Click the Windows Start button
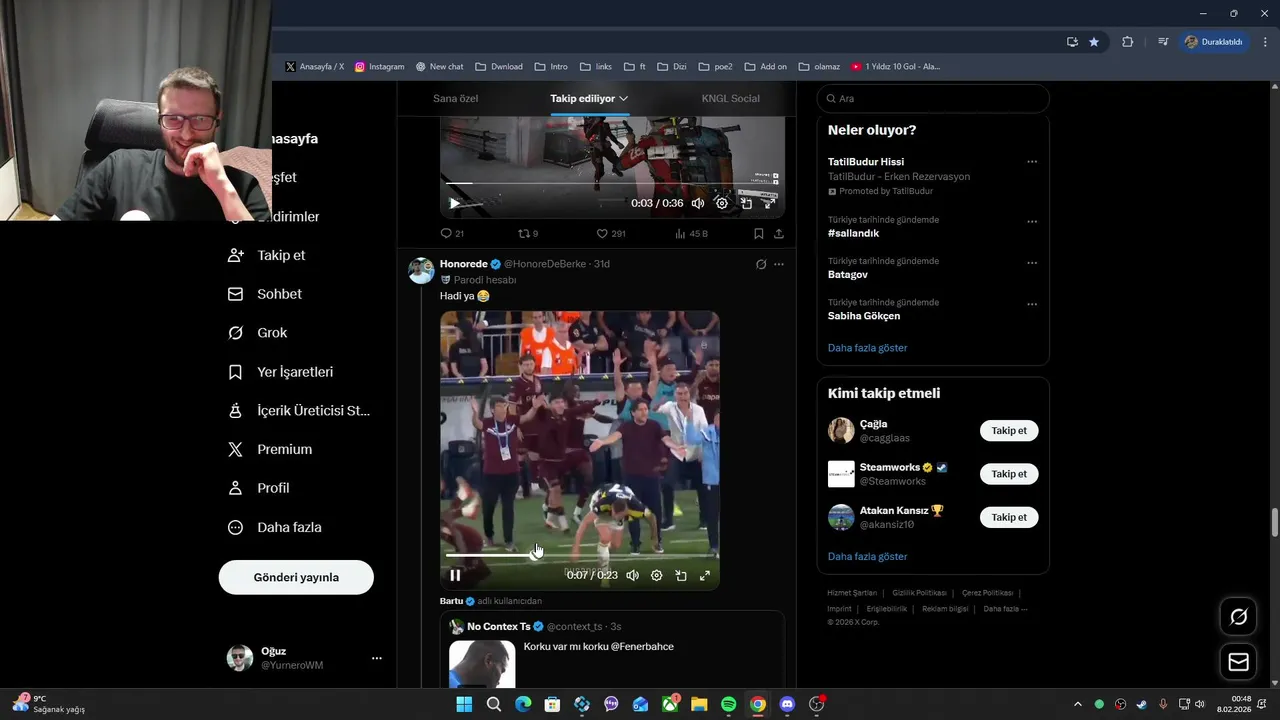The height and width of the screenshot is (720, 1280). click(x=464, y=704)
